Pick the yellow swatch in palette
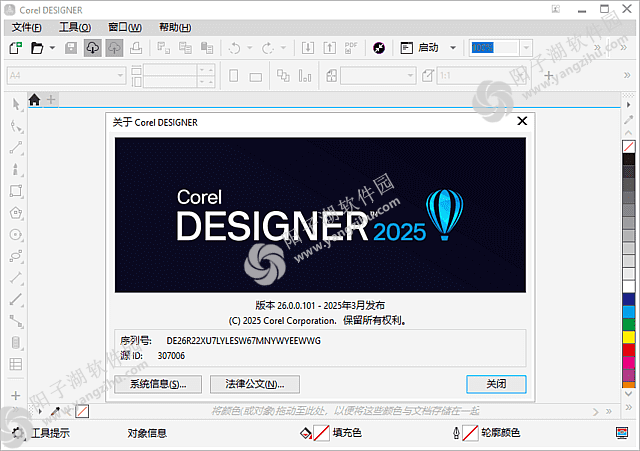Image resolution: width=640 pixels, height=451 pixels. (629, 337)
